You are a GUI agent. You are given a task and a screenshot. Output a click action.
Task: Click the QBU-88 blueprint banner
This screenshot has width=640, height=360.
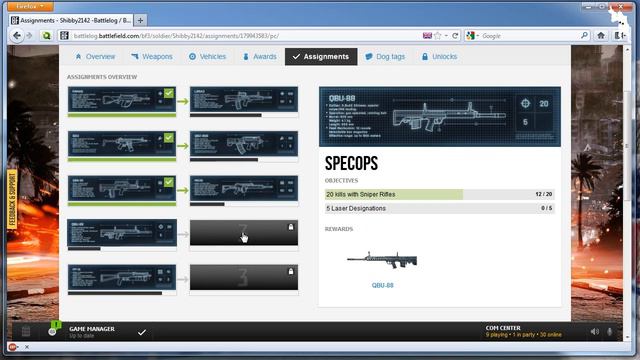click(x=440, y=117)
